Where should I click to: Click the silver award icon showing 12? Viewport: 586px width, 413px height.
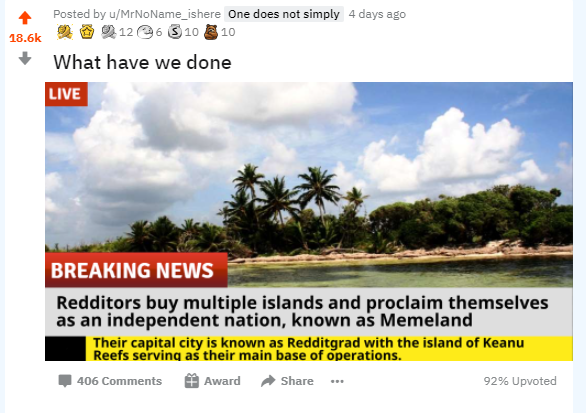point(109,32)
